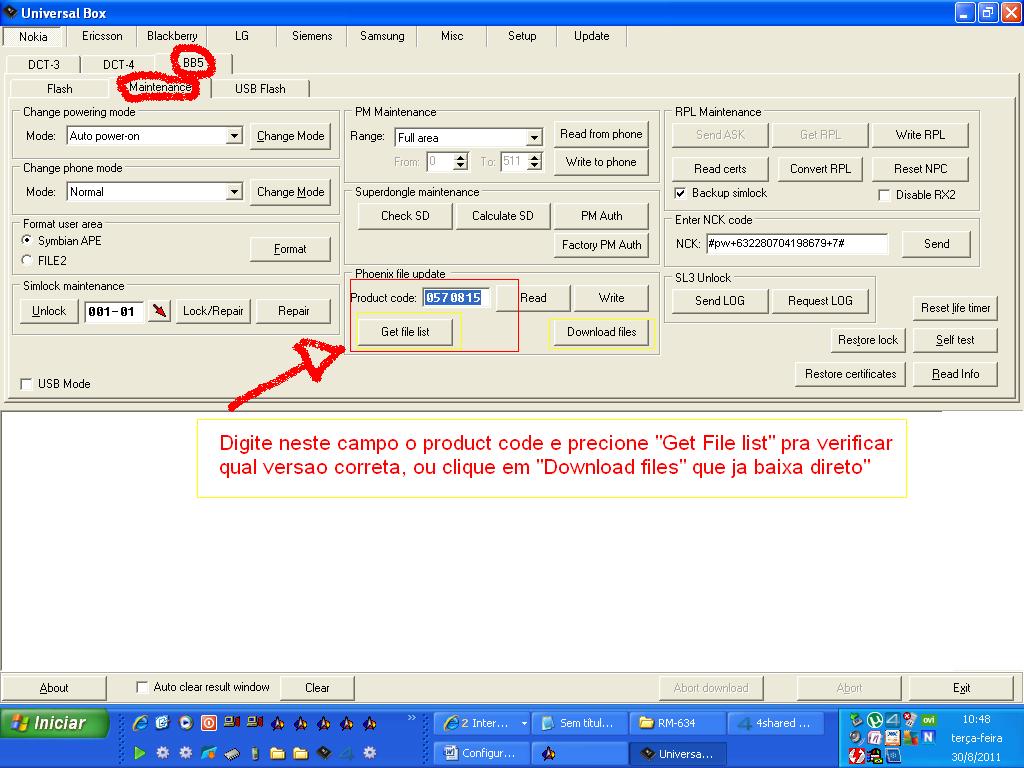Open Internet Explorer from the quick launch bar
Screen dimensions: 1024x768
tap(140, 723)
